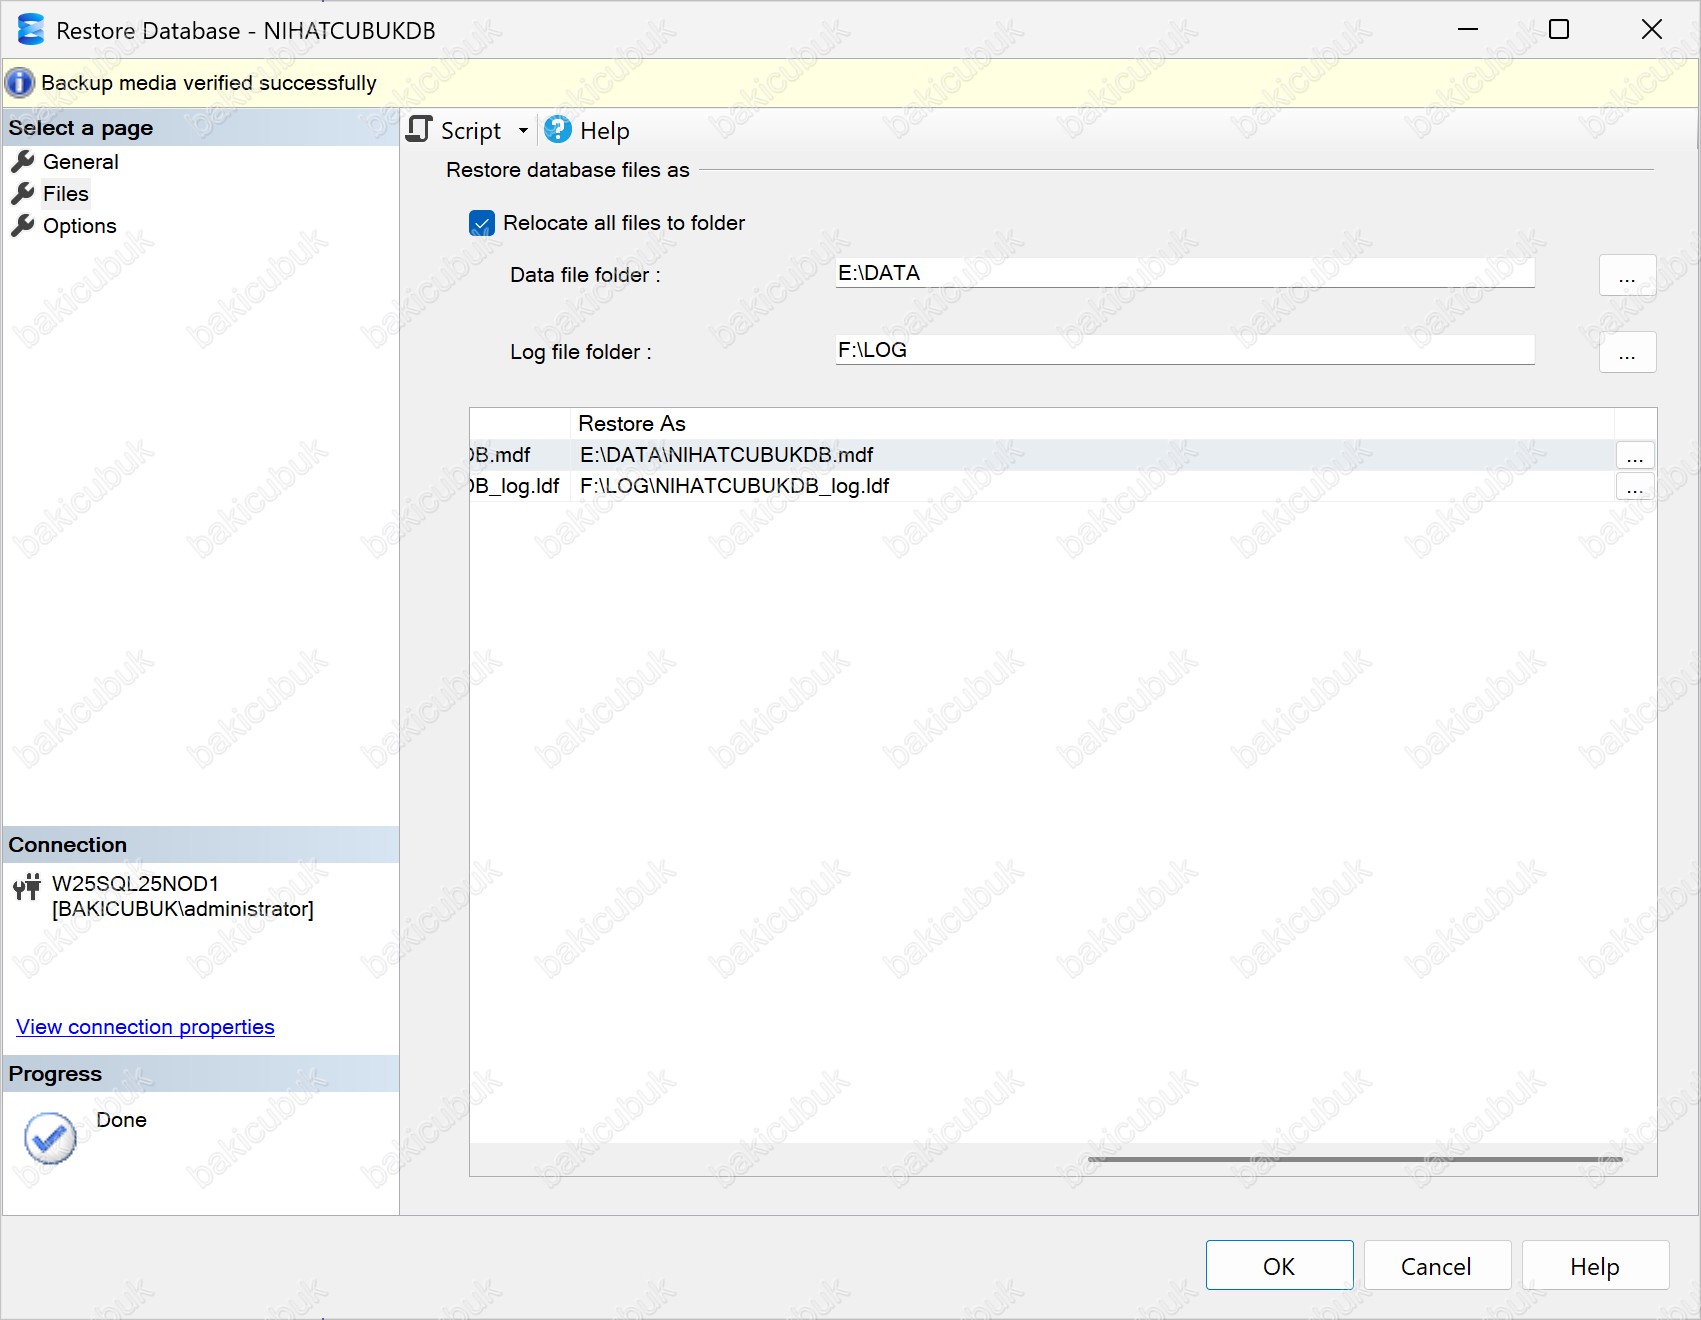Browse for the Data file folder
The width and height of the screenshot is (1701, 1320).
point(1627,275)
